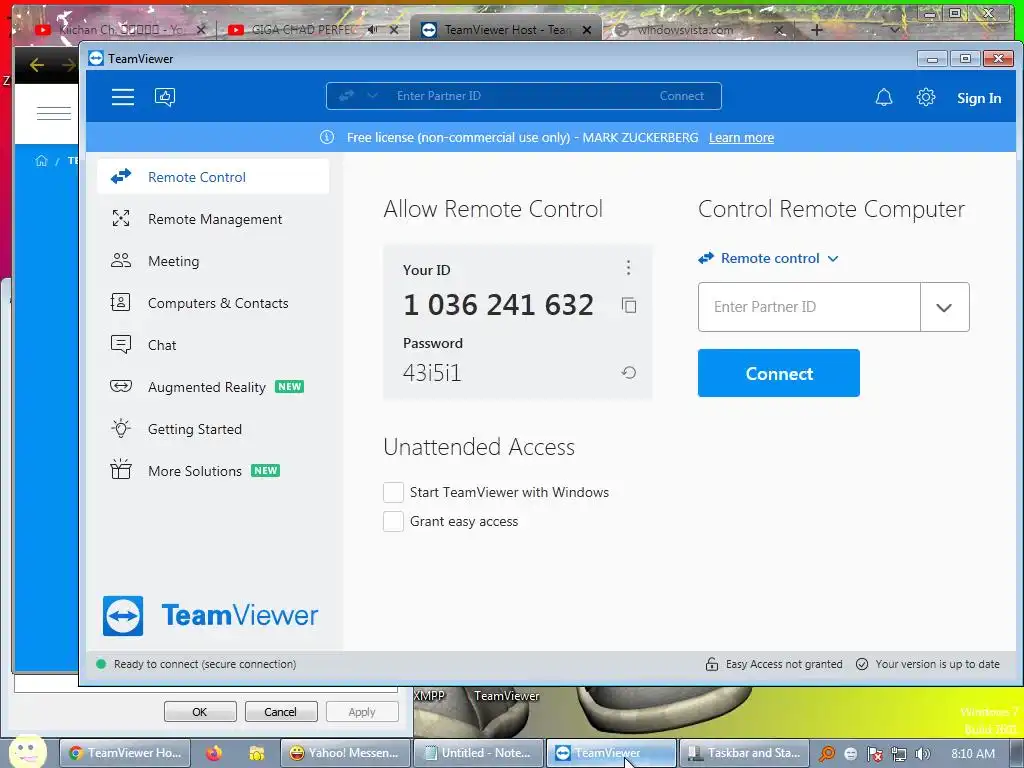Open Firefox from the taskbar
This screenshot has width=1024, height=768.
214,753
